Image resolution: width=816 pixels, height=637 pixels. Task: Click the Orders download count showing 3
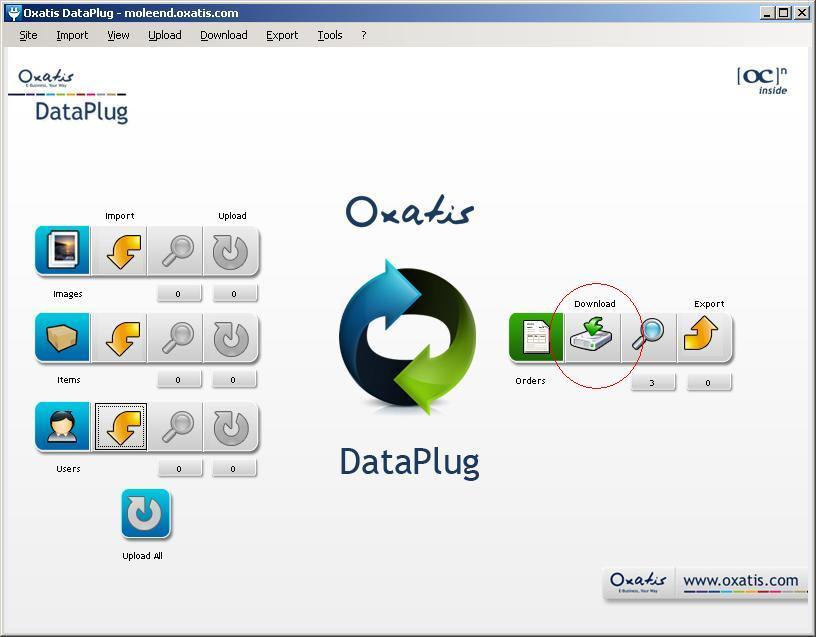point(653,383)
